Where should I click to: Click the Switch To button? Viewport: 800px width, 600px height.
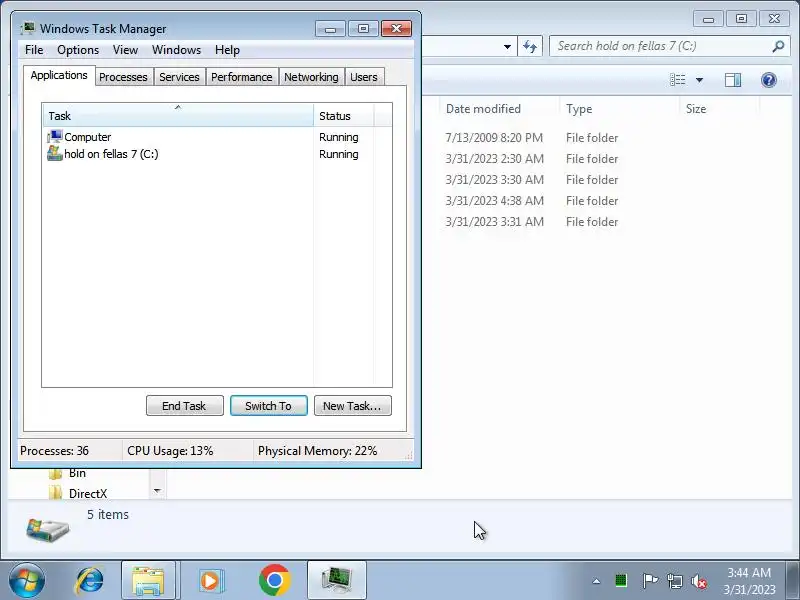click(x=269, y=406)
